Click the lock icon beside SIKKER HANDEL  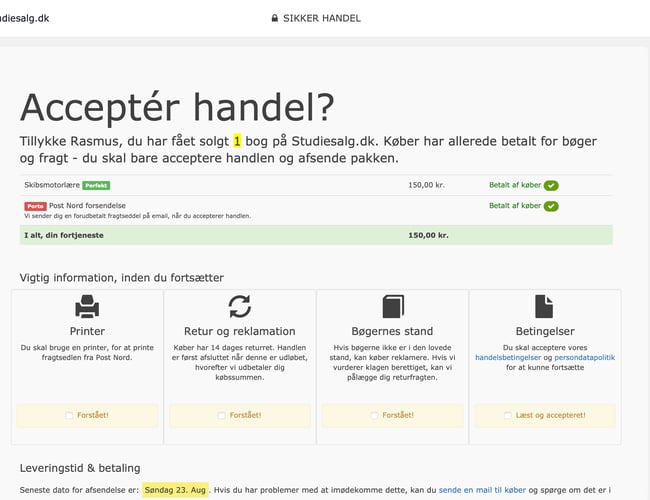point(275,18)
